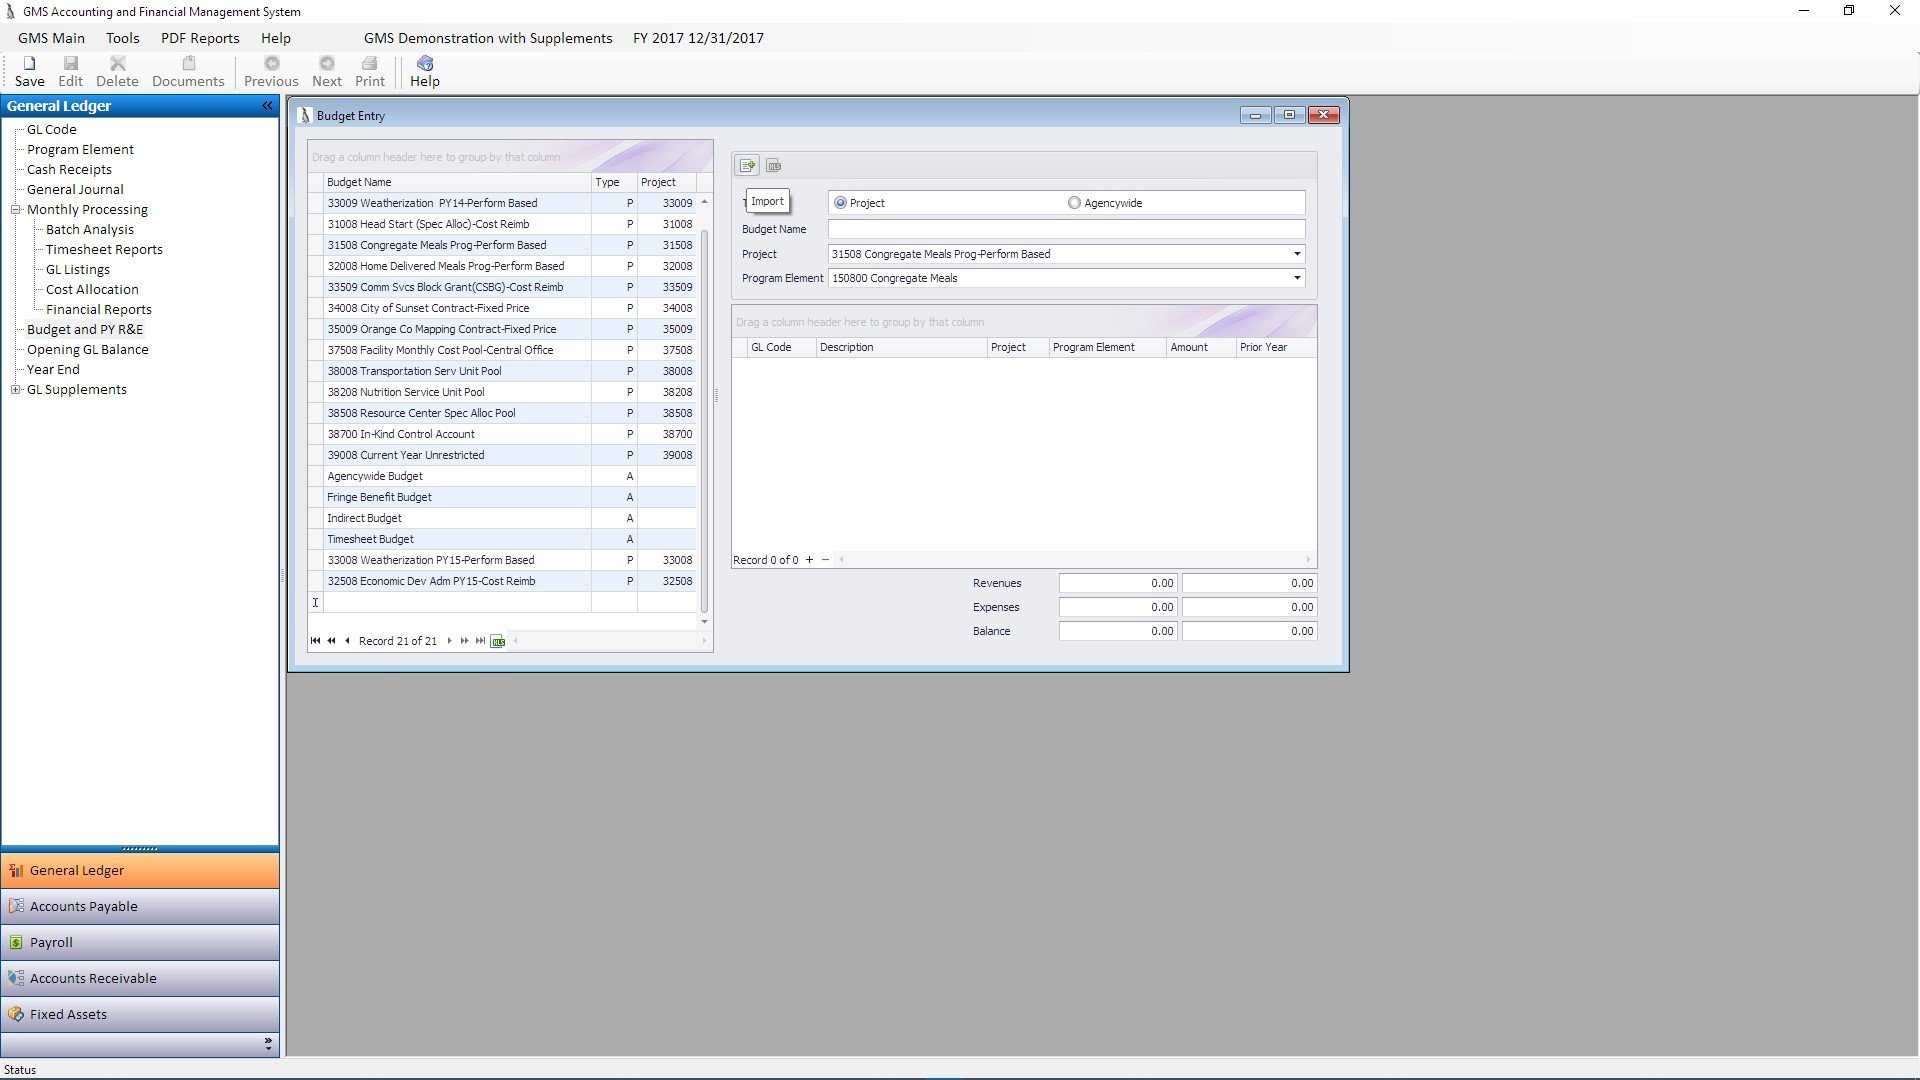
Task: Add a record with the plus icon
Action: click(x=809, y=560)
